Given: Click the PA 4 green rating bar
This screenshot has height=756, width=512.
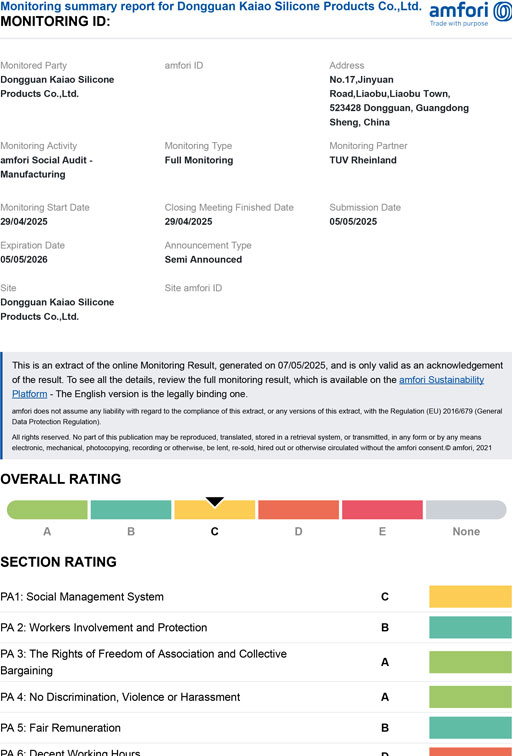Looking at the screenshot, I should click(471, 697).
